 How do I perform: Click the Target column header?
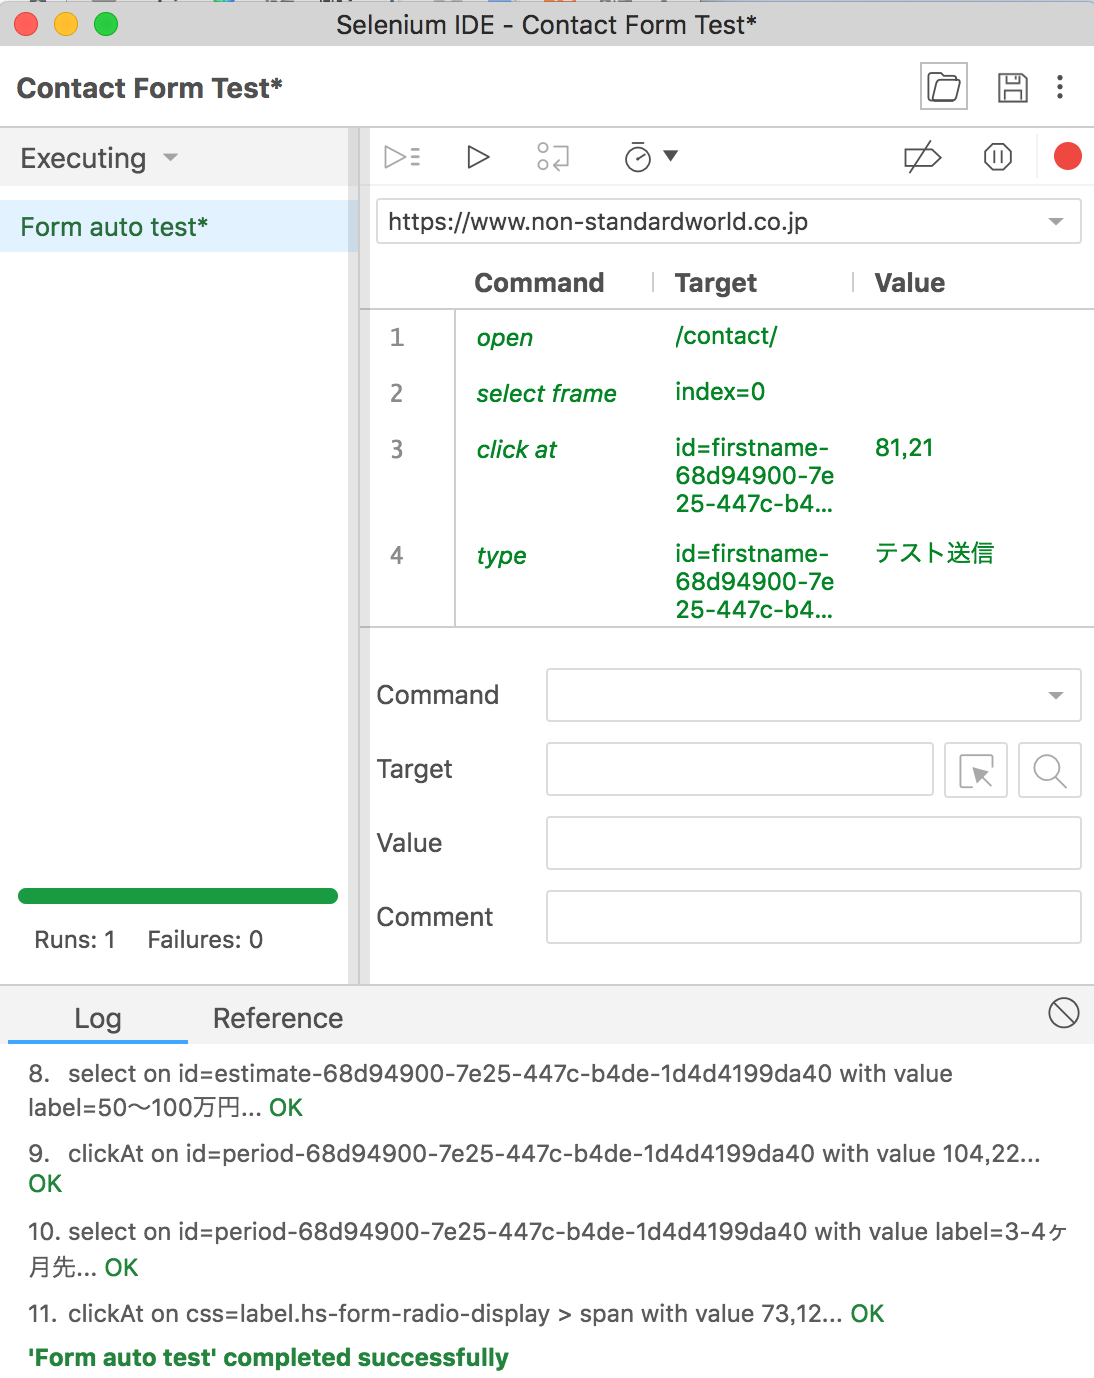716,283
